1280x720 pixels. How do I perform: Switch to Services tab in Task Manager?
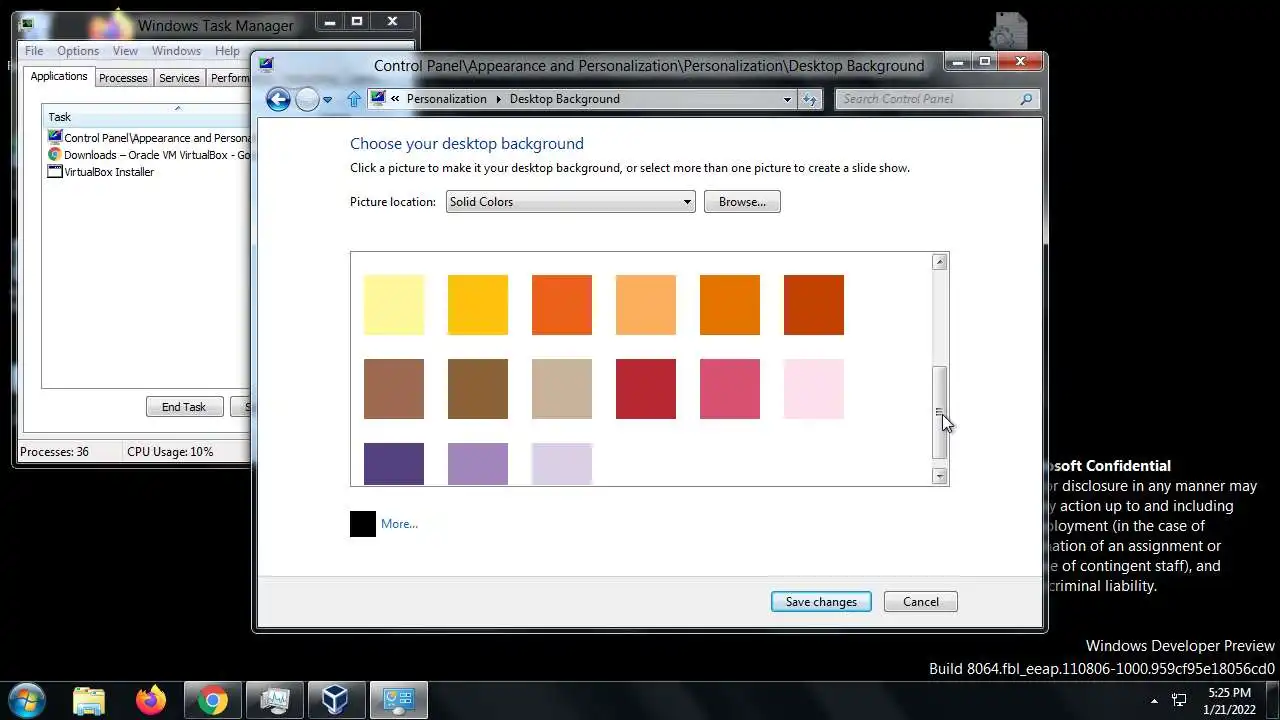point(179,78)
